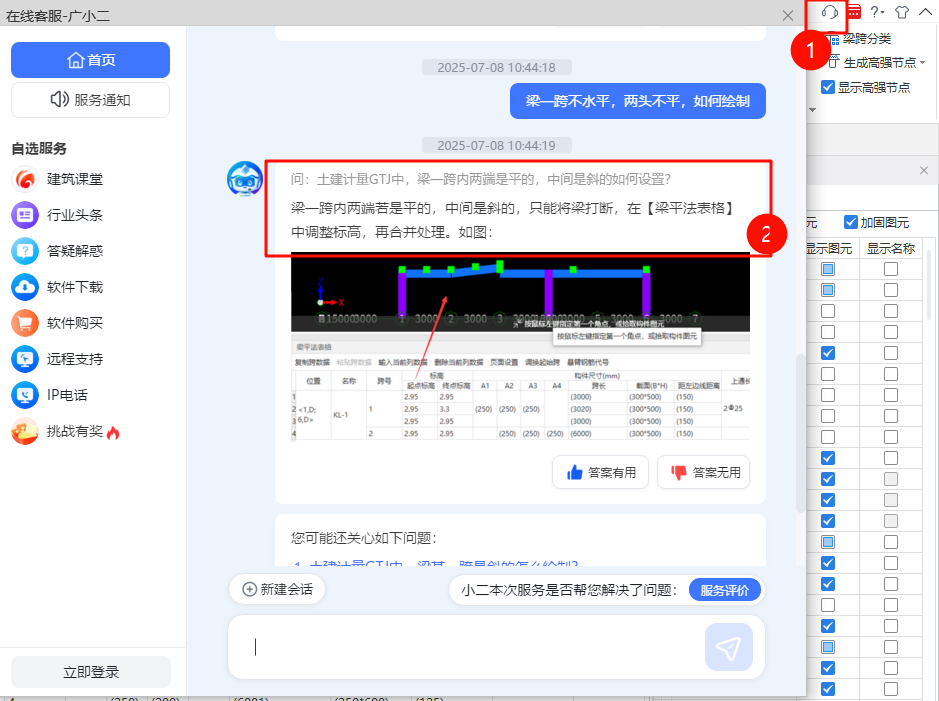Open the 软件购买 shopping cart icon
This screenshot has width=939, height=701.
point(25,323)
